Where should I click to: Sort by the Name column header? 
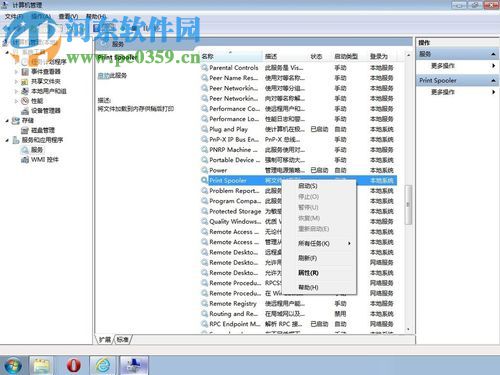coord(231,56)
